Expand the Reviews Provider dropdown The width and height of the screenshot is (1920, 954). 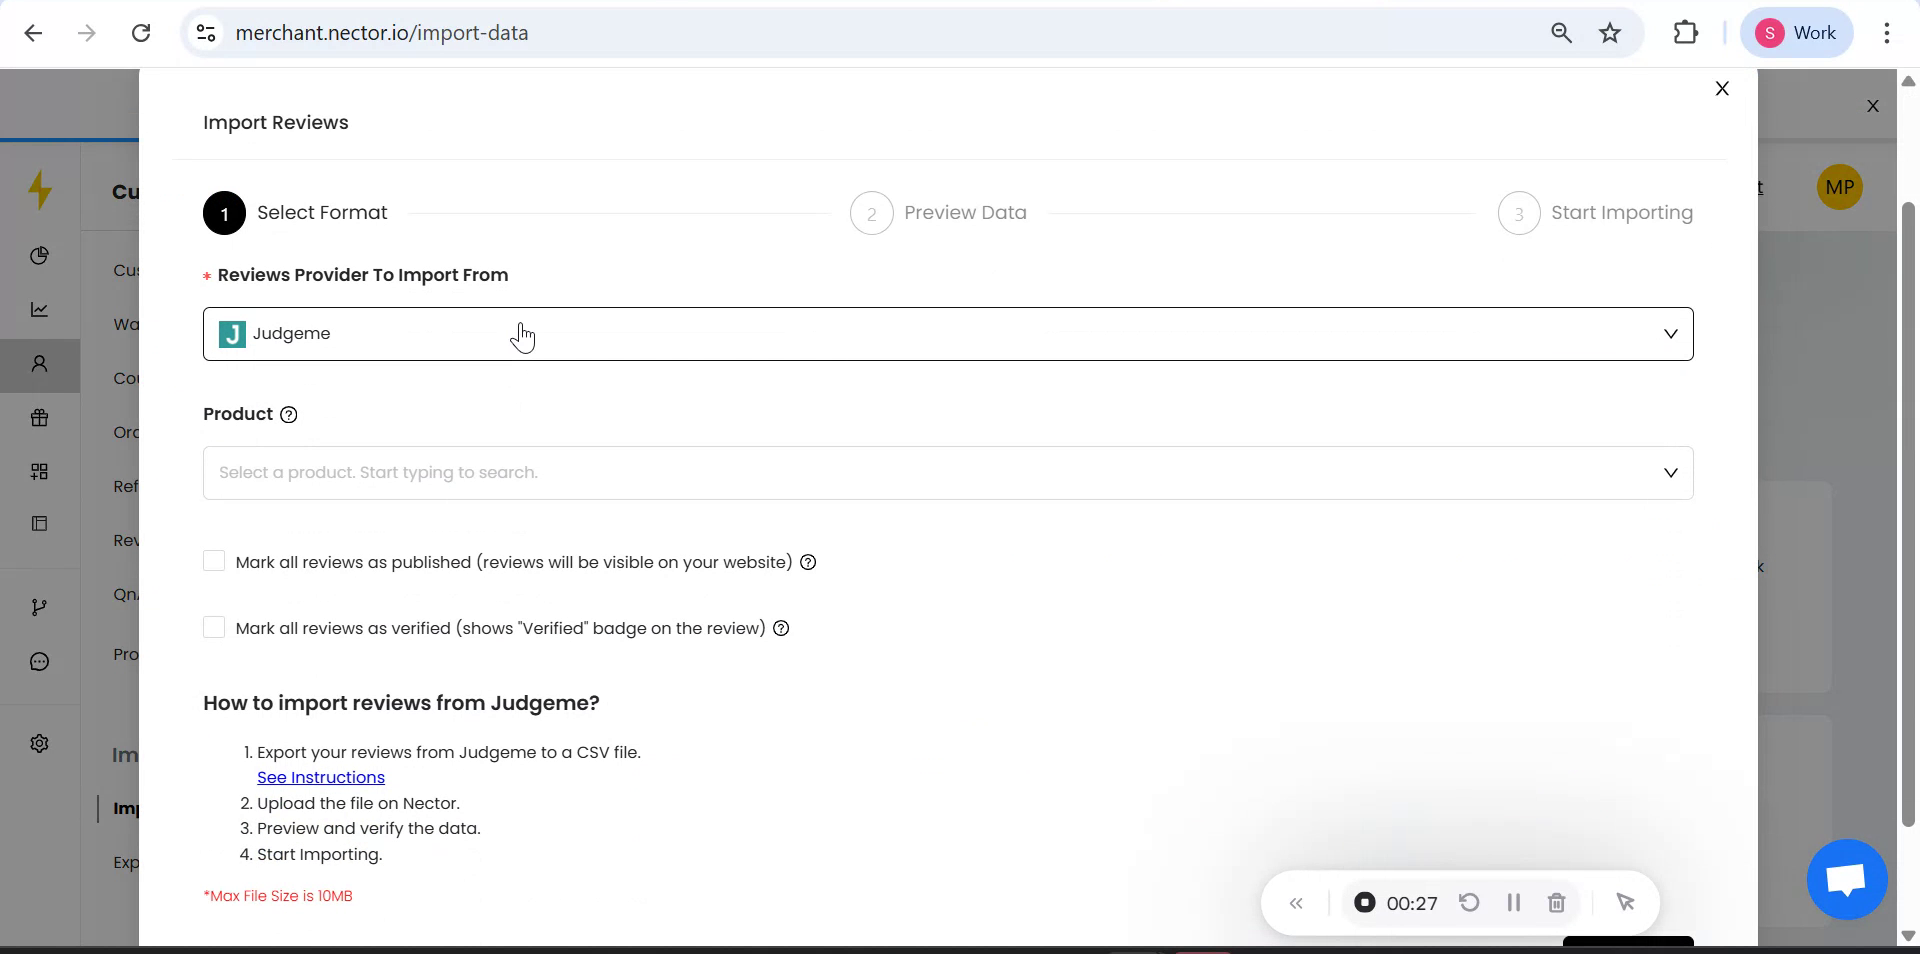coord(1670,333)
